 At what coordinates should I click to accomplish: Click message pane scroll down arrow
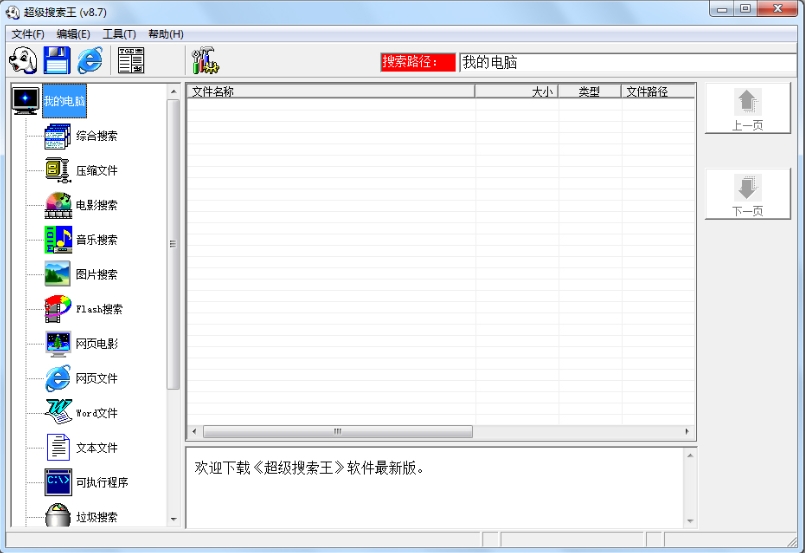690,521
